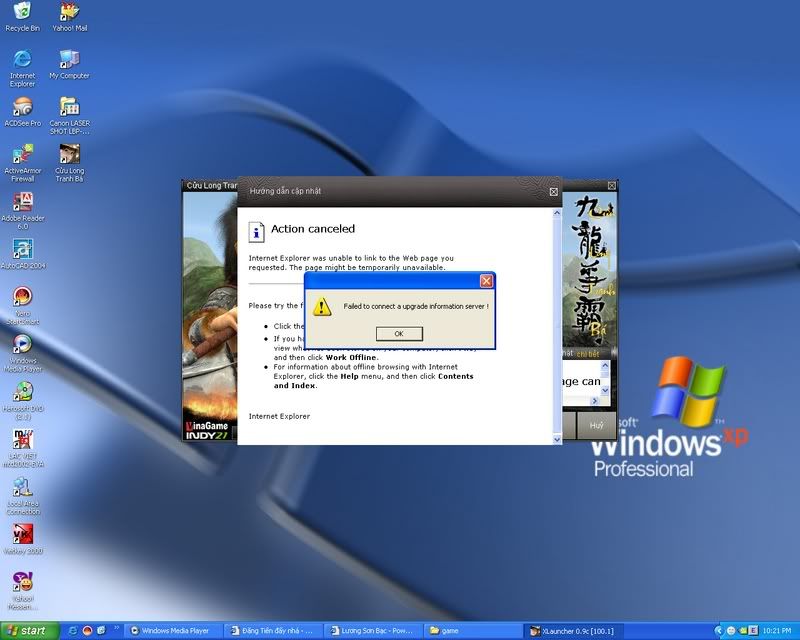Select the Adobe Reader 6.0 desktop icon

coord(22,210)
